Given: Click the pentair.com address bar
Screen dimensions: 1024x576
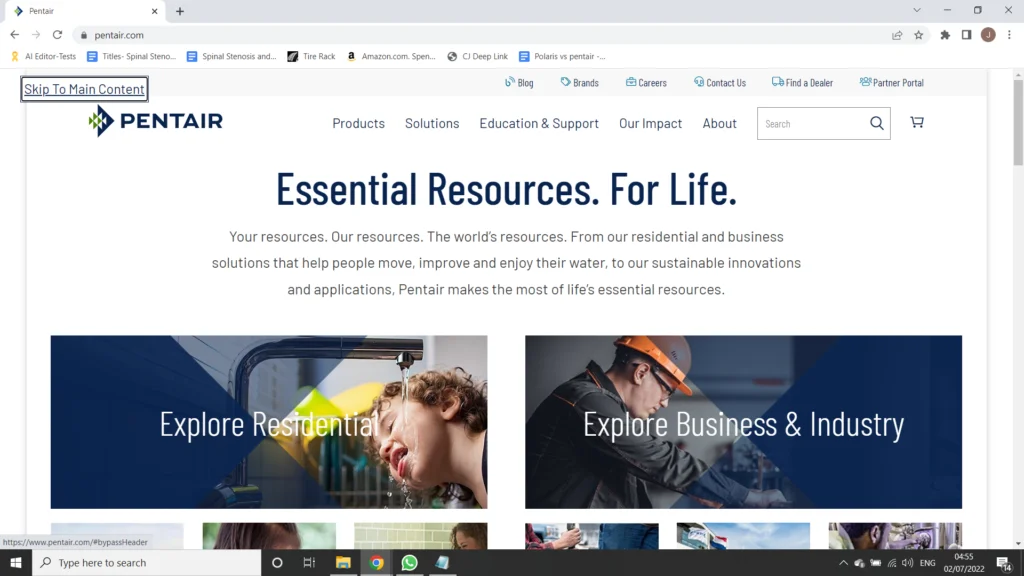Looking at the screenshot, I should tap(483, 35).
